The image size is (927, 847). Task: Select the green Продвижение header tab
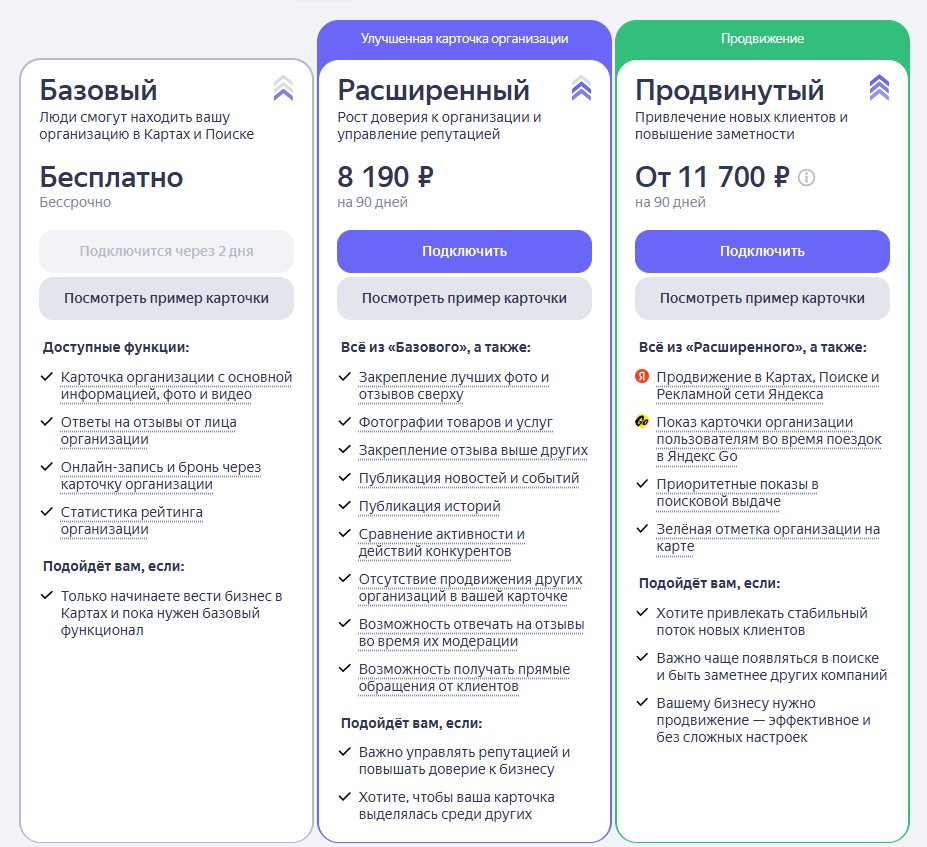tap(762, 39)
